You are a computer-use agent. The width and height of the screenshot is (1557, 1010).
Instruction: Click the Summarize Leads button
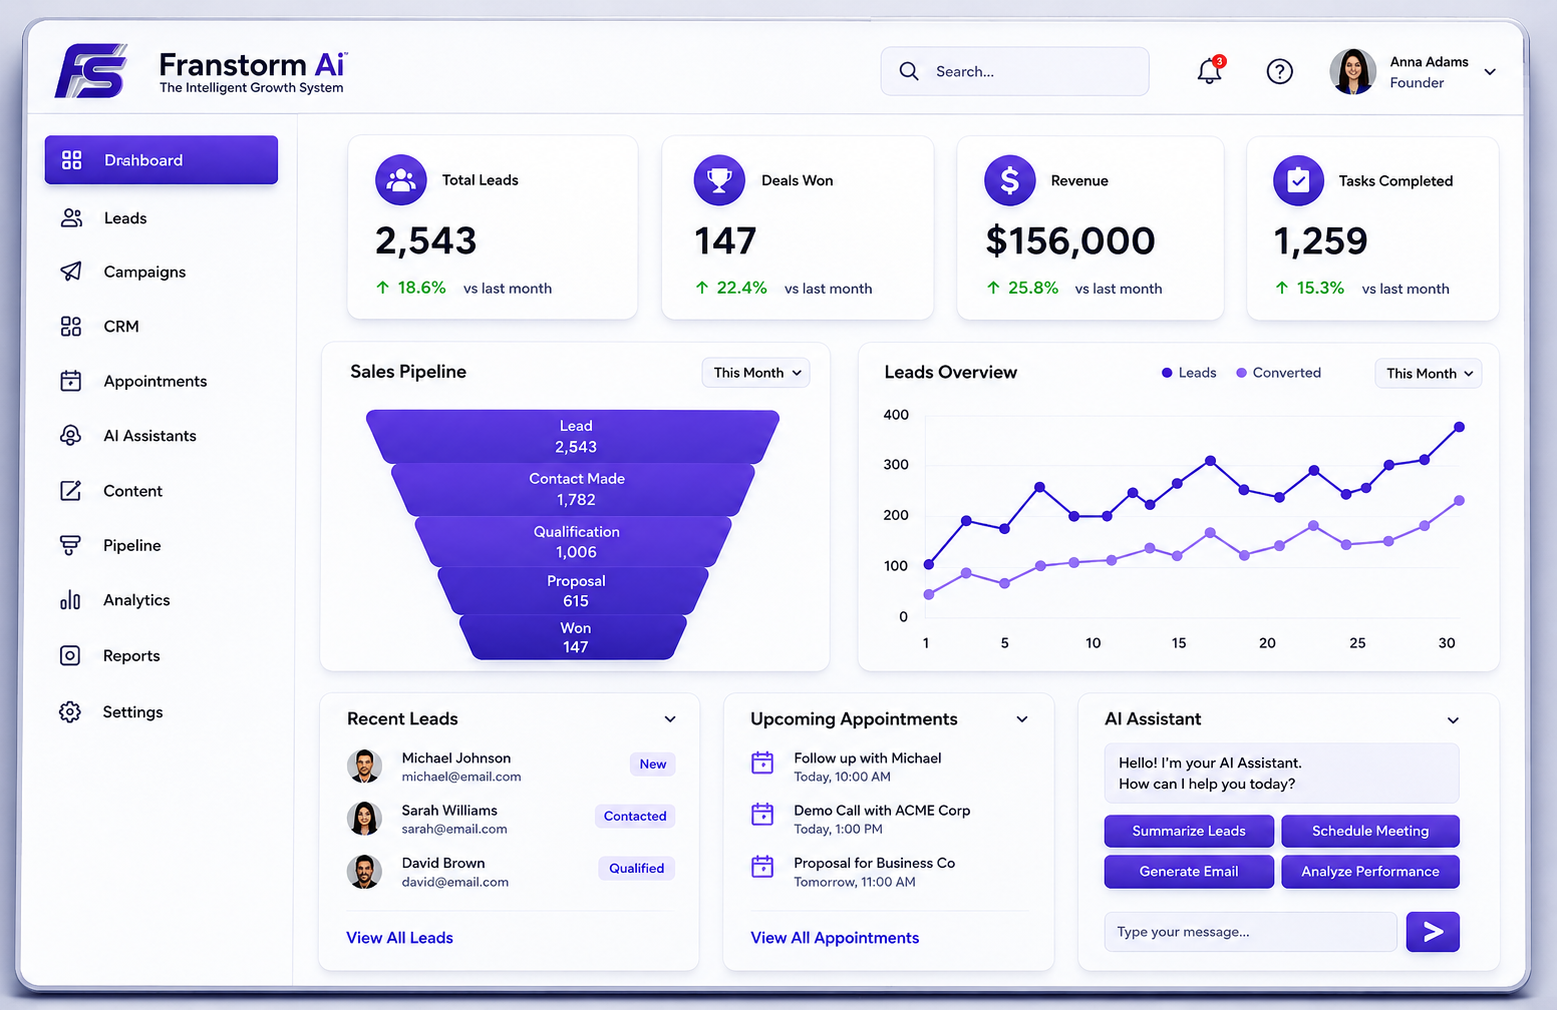(x=1189, y=831)
